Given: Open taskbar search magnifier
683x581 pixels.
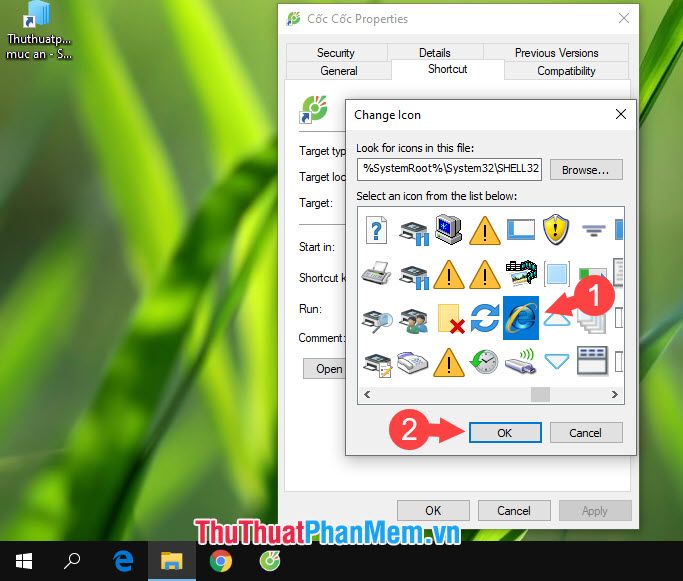Looking at the screenshot, I should [72, 561].
